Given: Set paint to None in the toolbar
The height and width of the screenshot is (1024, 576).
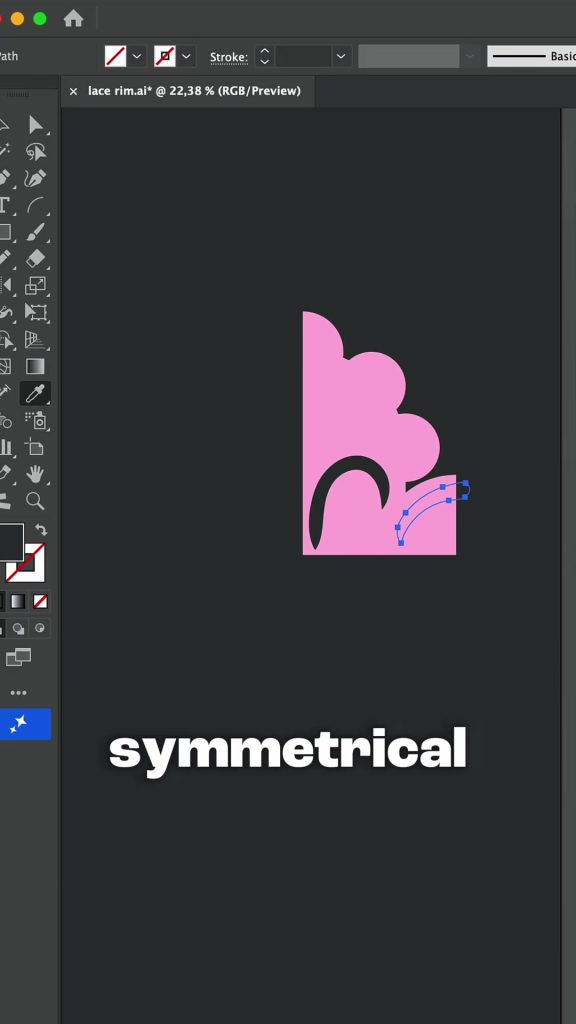Looking at the screenshot, I should [40, 601].
